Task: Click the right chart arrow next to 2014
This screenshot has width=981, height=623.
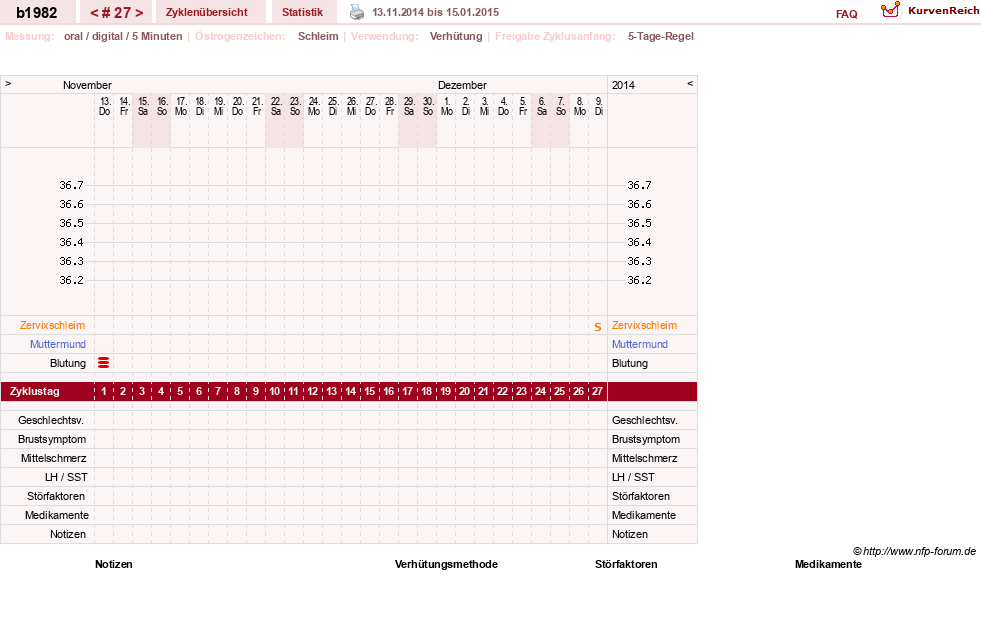Action: pos(690,83)
